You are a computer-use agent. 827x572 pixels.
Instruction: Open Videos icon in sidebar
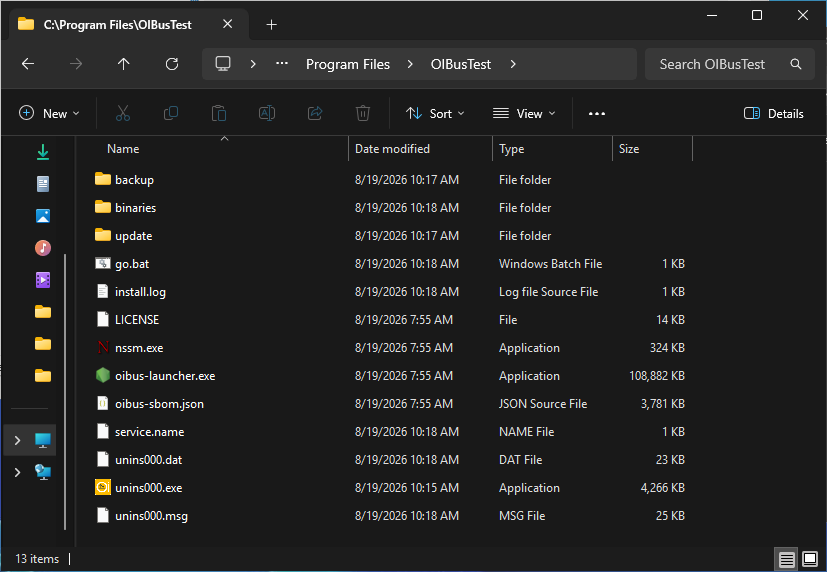43,280
